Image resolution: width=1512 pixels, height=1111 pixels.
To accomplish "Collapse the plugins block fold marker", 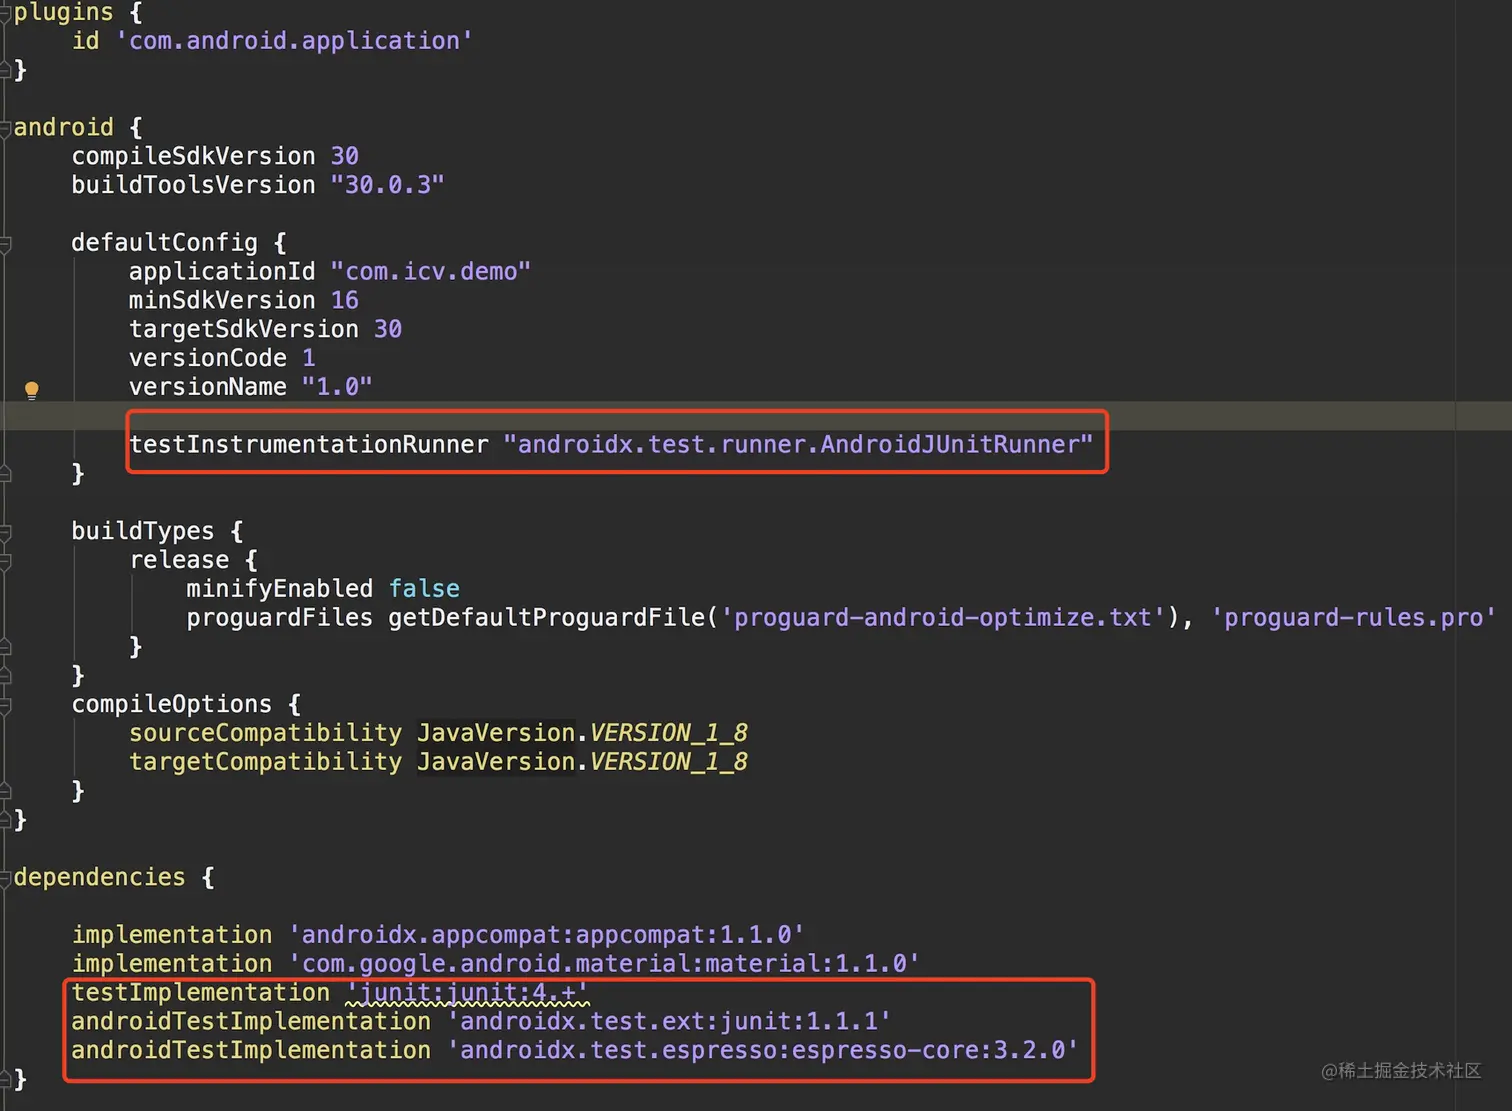I will coord(5,12).
